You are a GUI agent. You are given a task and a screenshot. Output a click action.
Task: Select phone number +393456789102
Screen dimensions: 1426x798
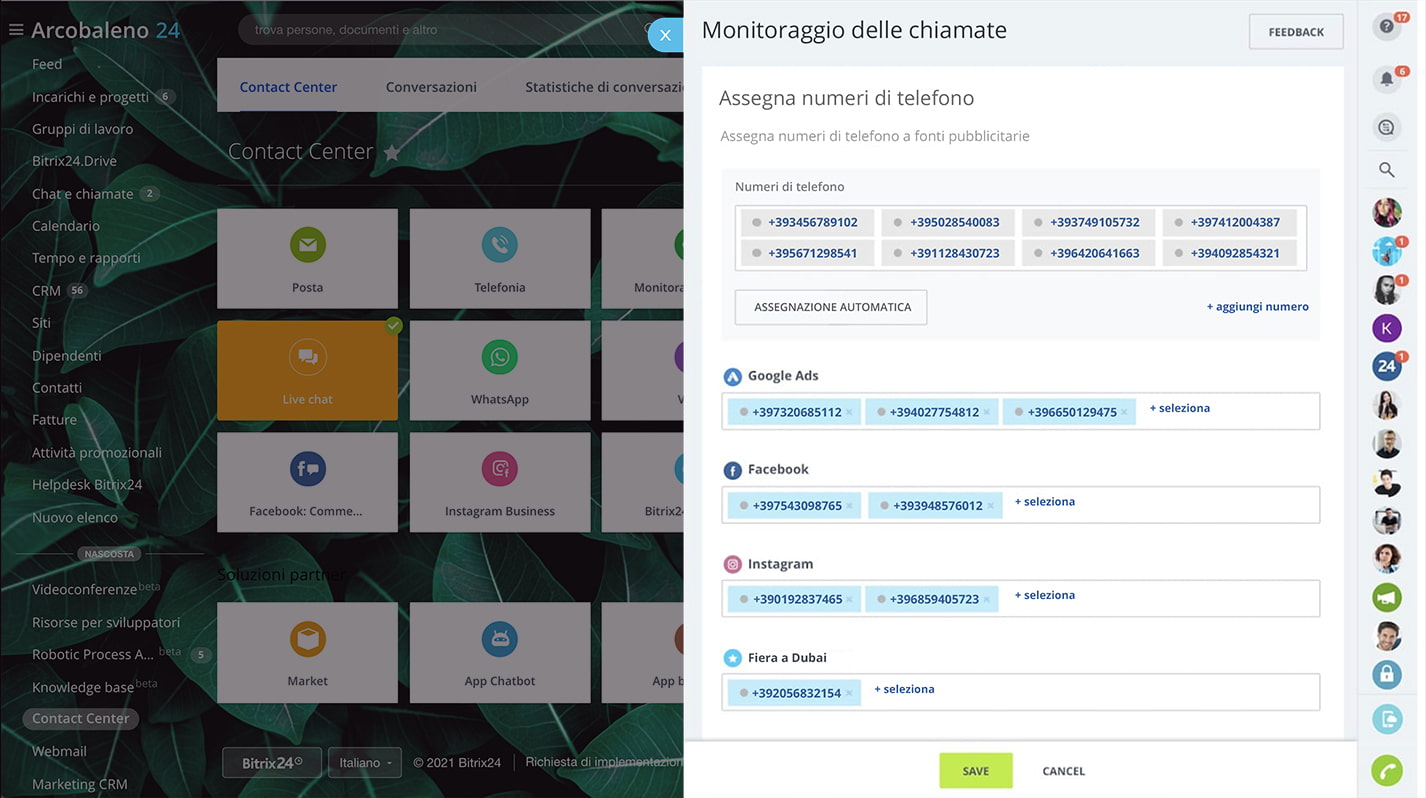tap(807, 223)
